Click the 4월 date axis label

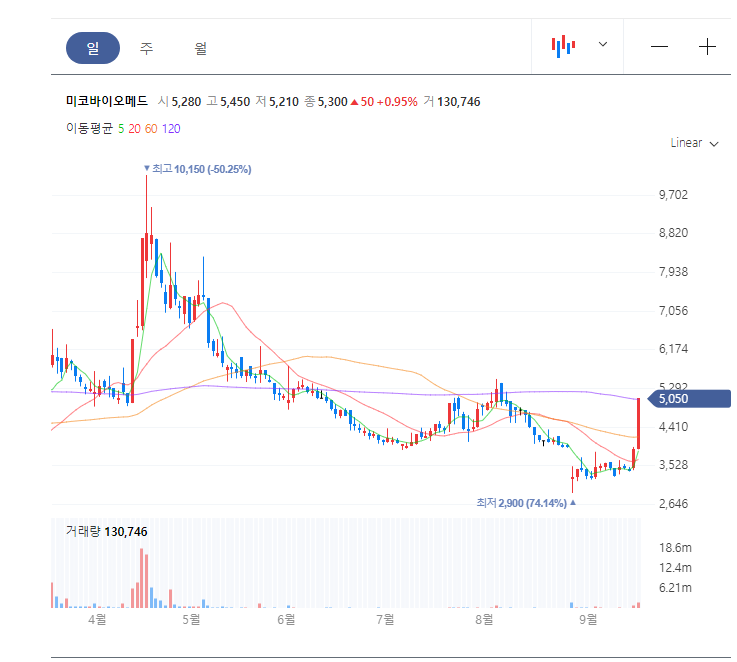coord(97,619)
